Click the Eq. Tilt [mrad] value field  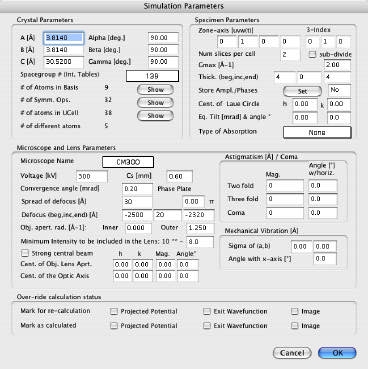tap(305, 118)
